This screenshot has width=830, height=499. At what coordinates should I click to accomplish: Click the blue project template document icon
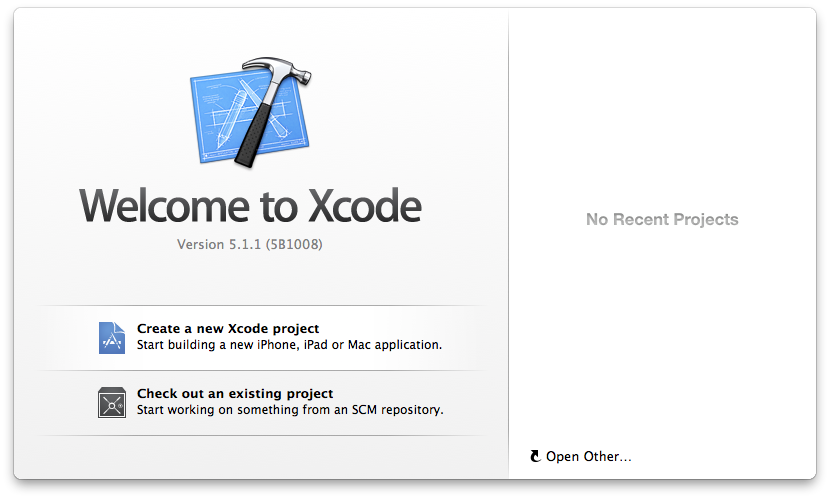(x=112, y=338)
